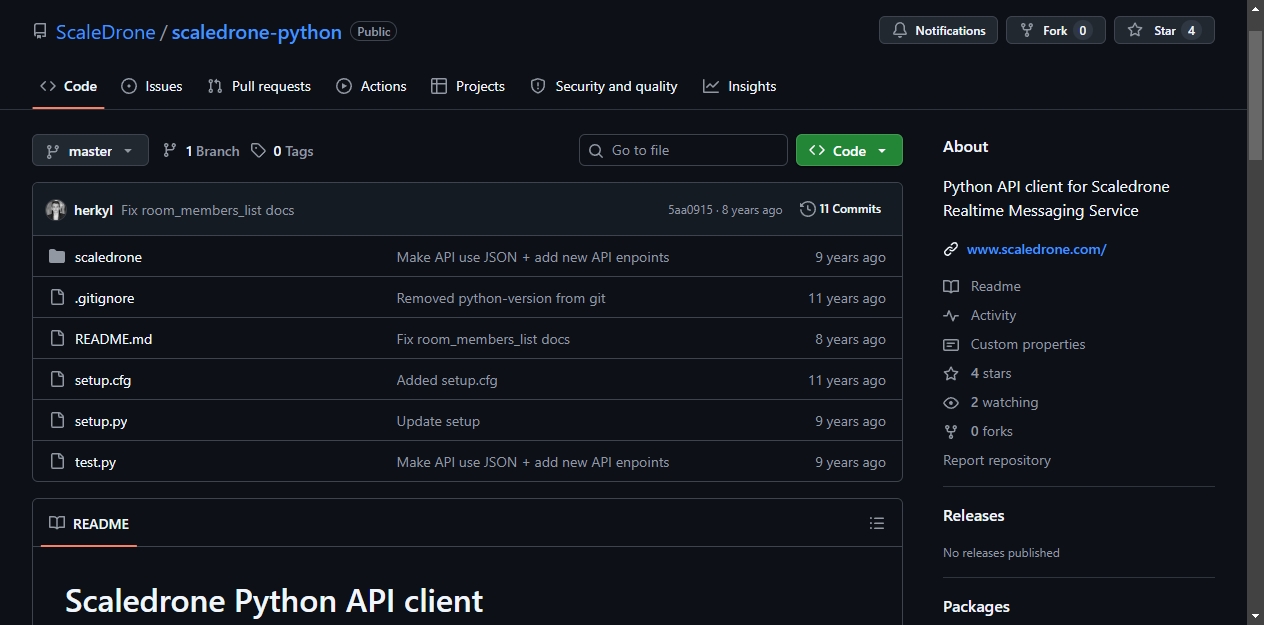
Task: Click the repository icon beside ScaleDrone
Action: coord(40,31)
